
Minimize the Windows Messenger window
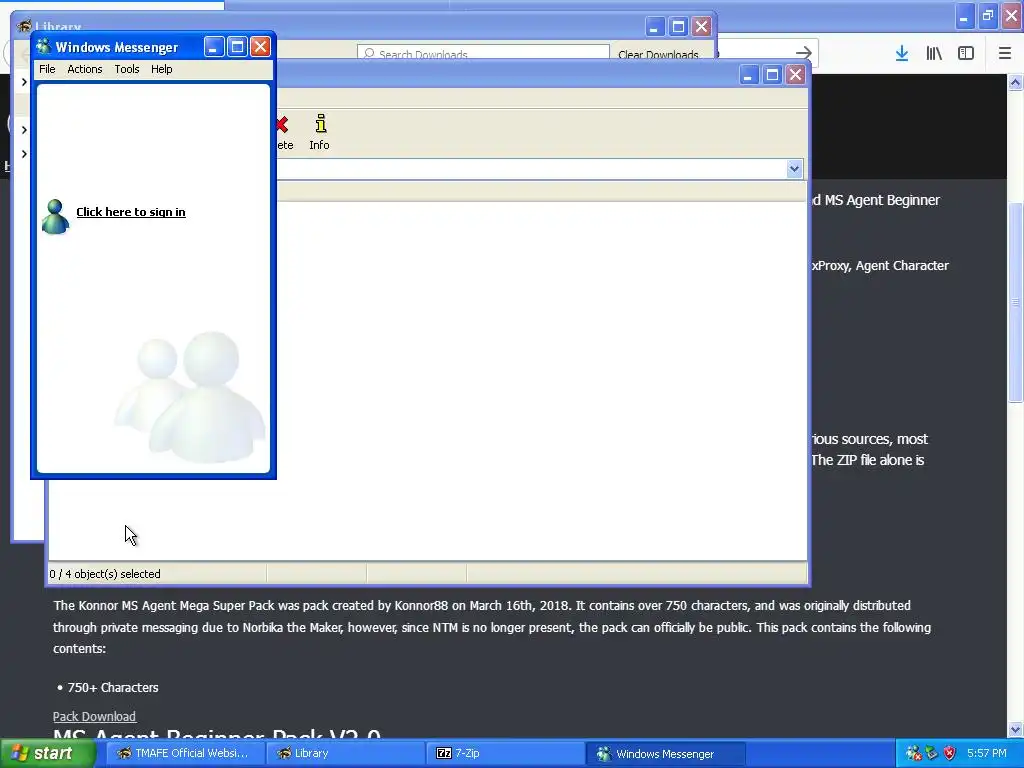[x=214, y=47]
